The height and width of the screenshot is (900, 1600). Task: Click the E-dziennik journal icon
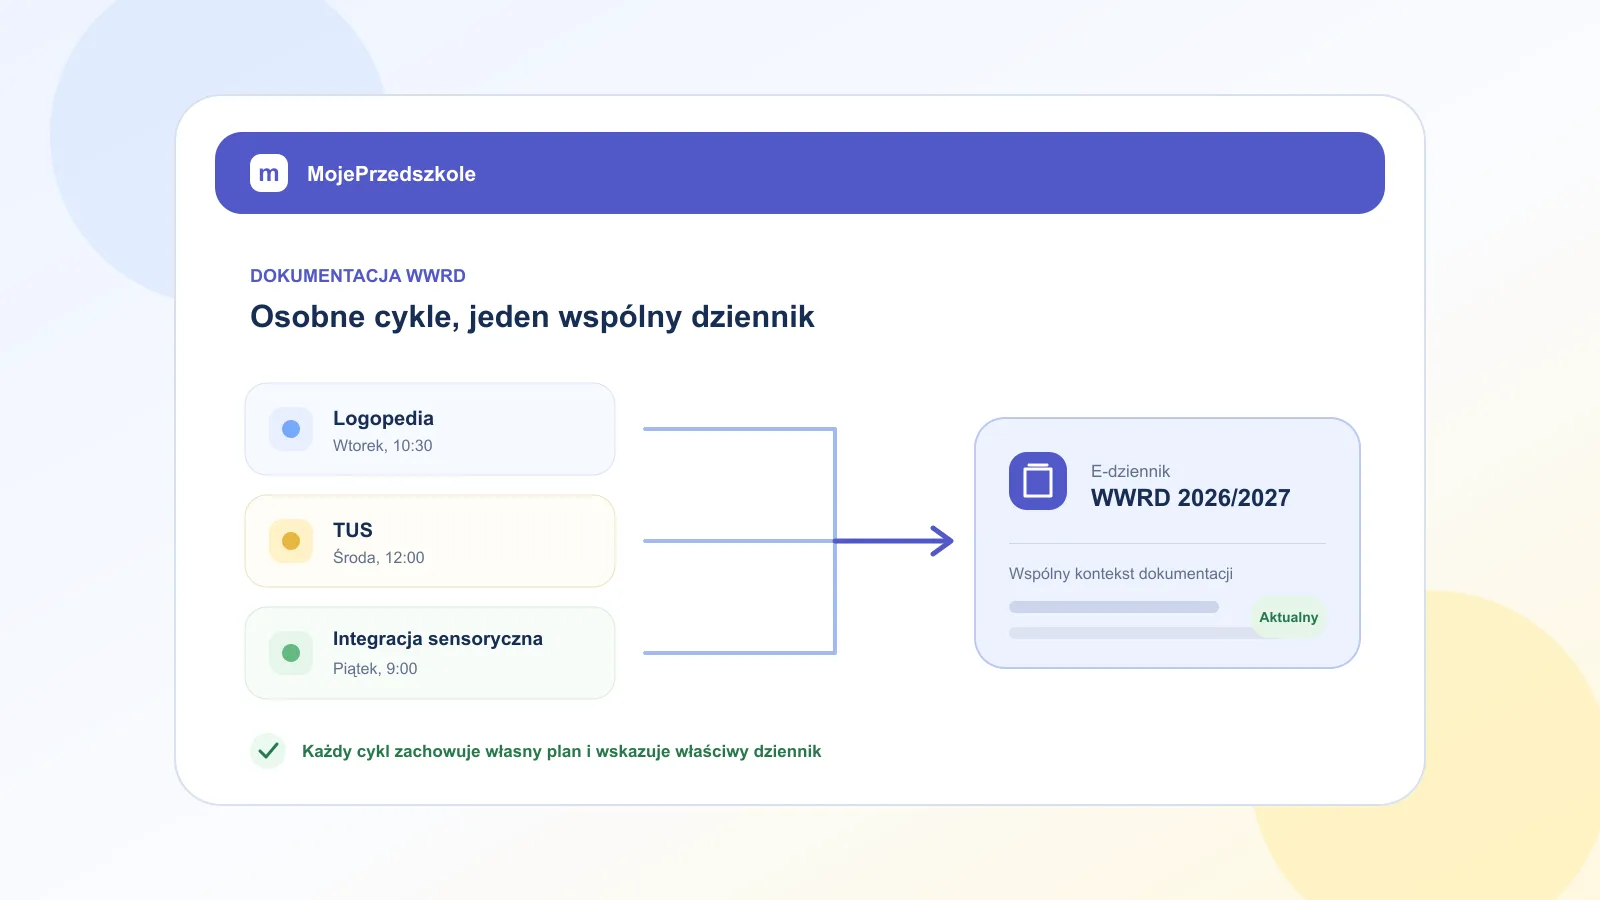tap(1038, 481)
